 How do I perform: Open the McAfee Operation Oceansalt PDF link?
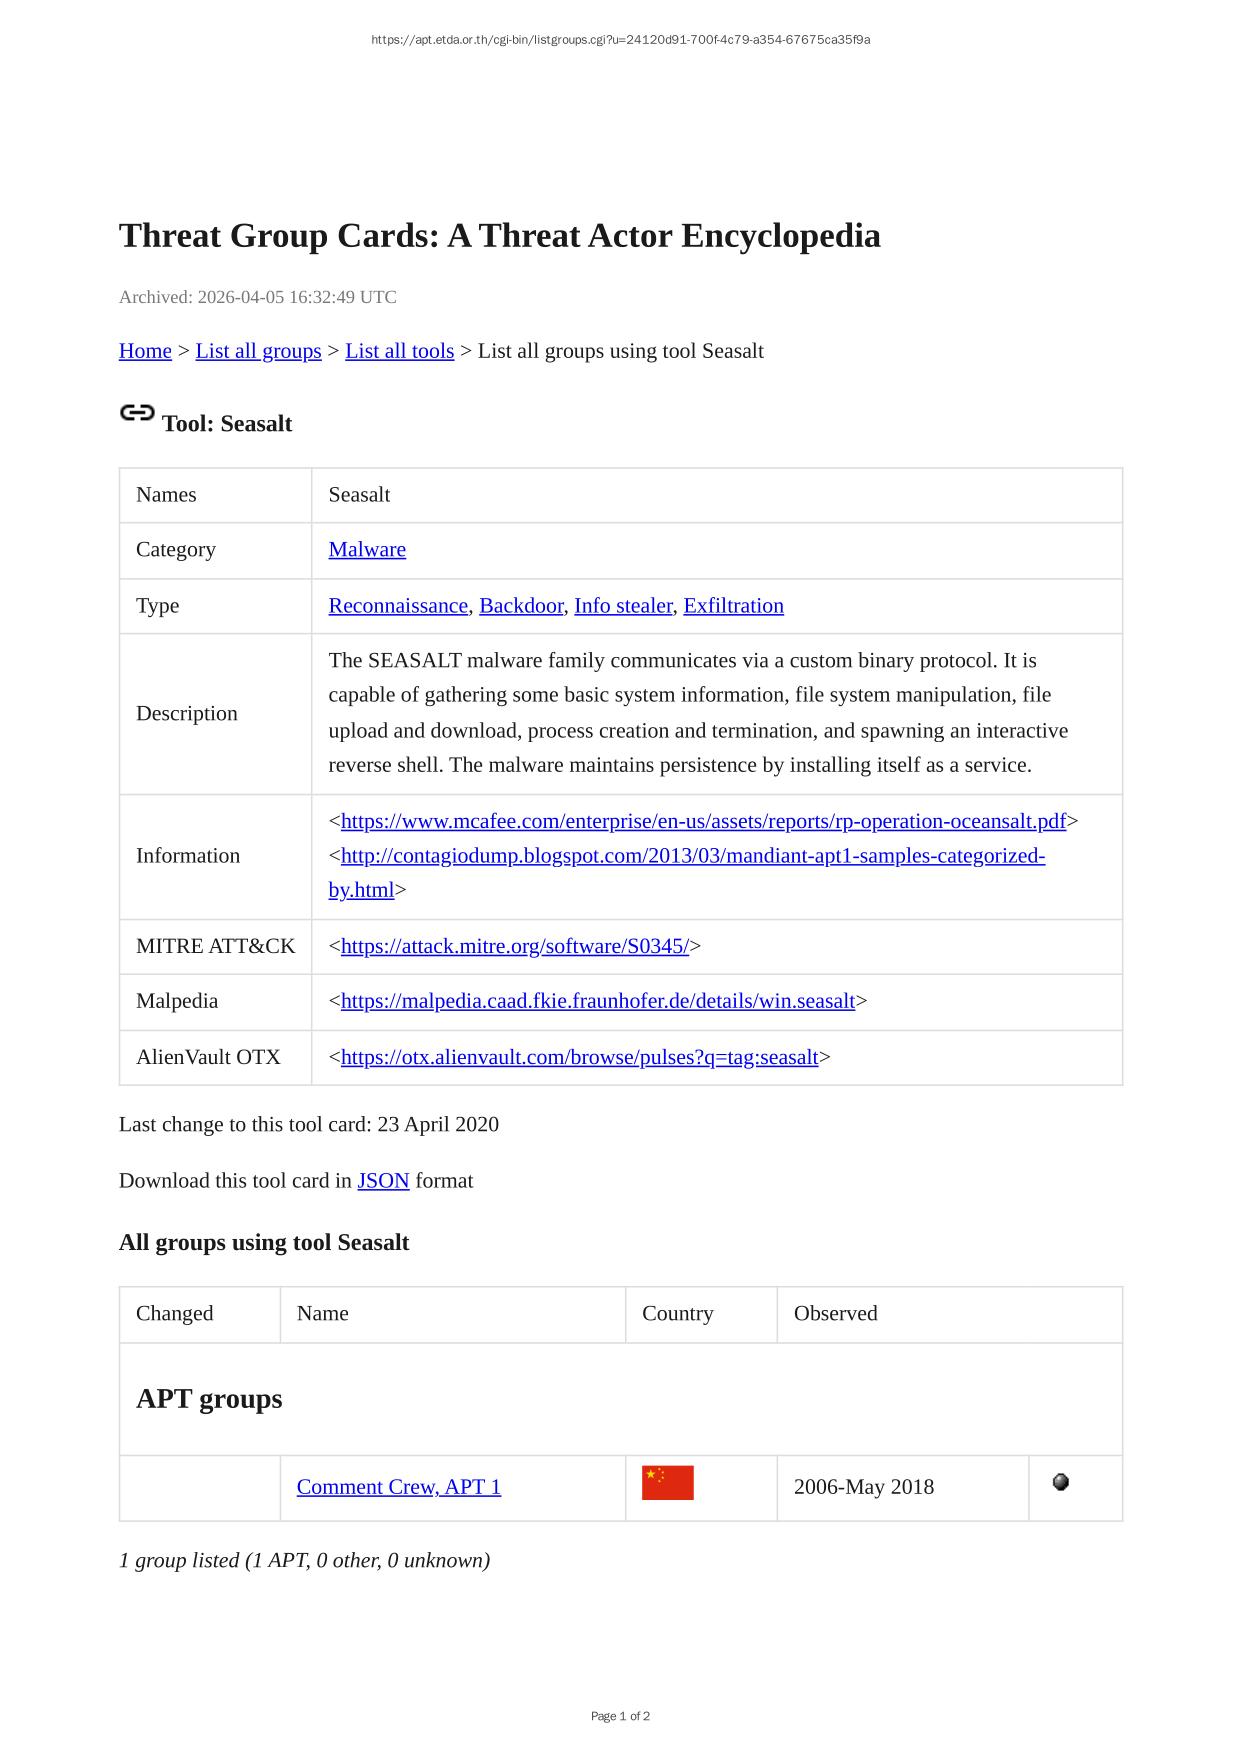(x=703, y=822)
